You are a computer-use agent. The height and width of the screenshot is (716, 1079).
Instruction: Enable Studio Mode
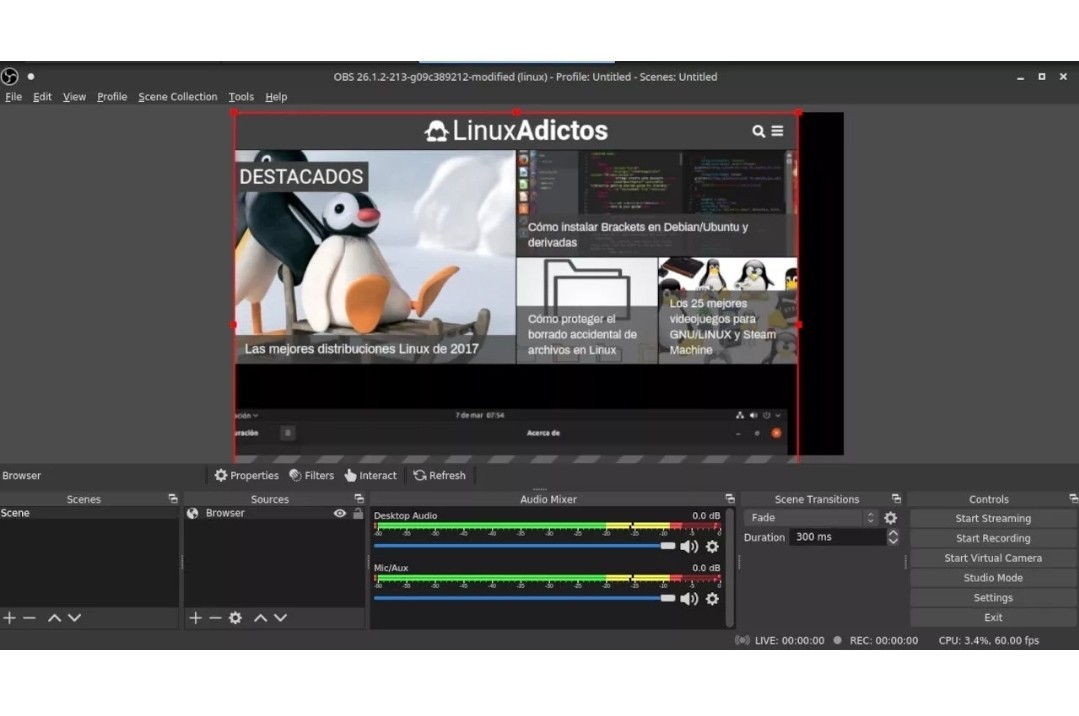click(993, 578)
